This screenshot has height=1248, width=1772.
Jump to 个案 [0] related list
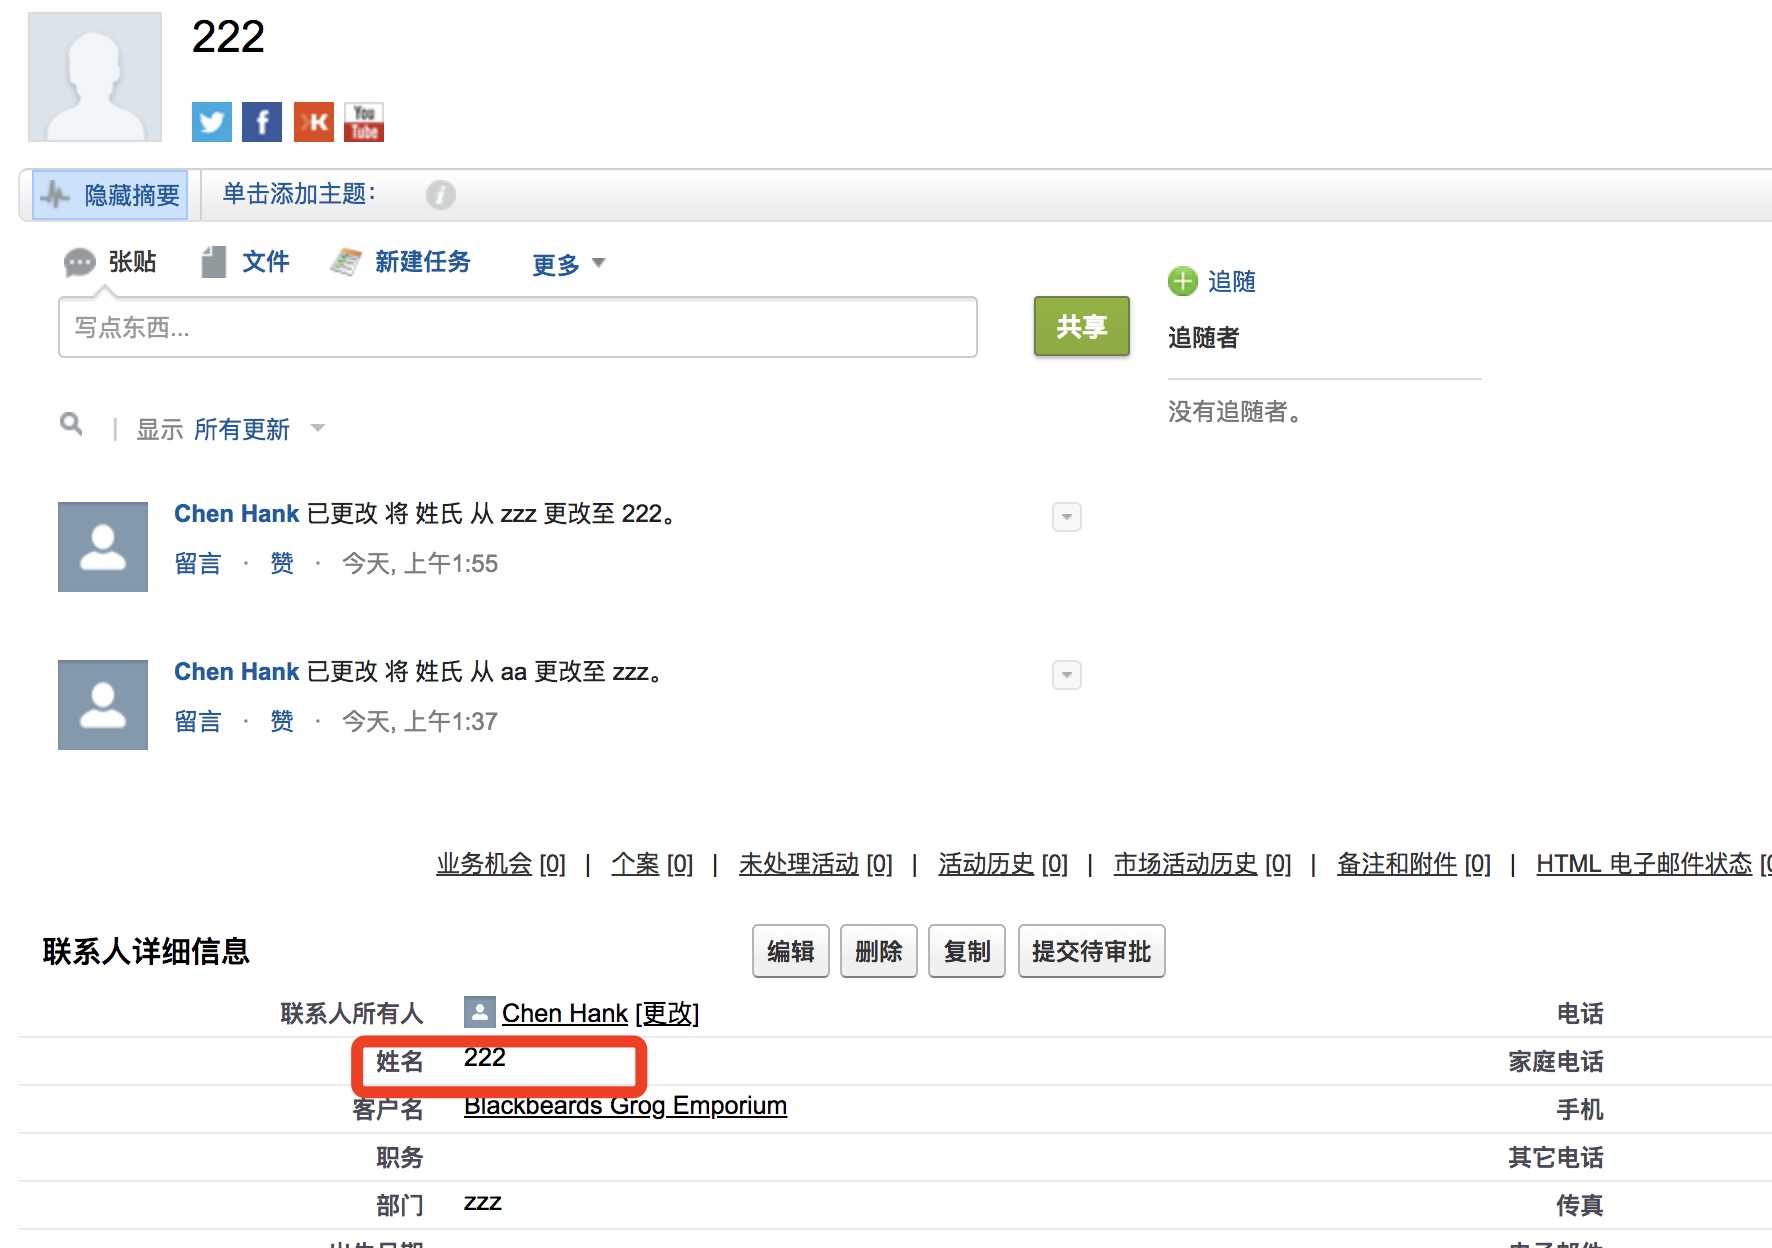652,864
